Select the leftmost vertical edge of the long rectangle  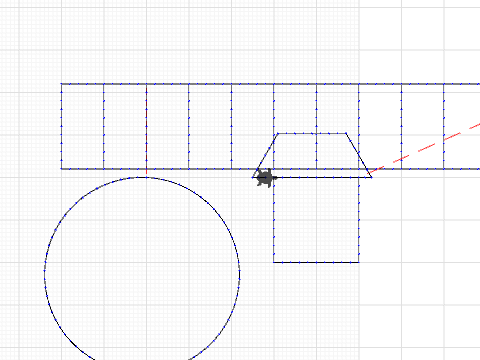pos(61,127)
